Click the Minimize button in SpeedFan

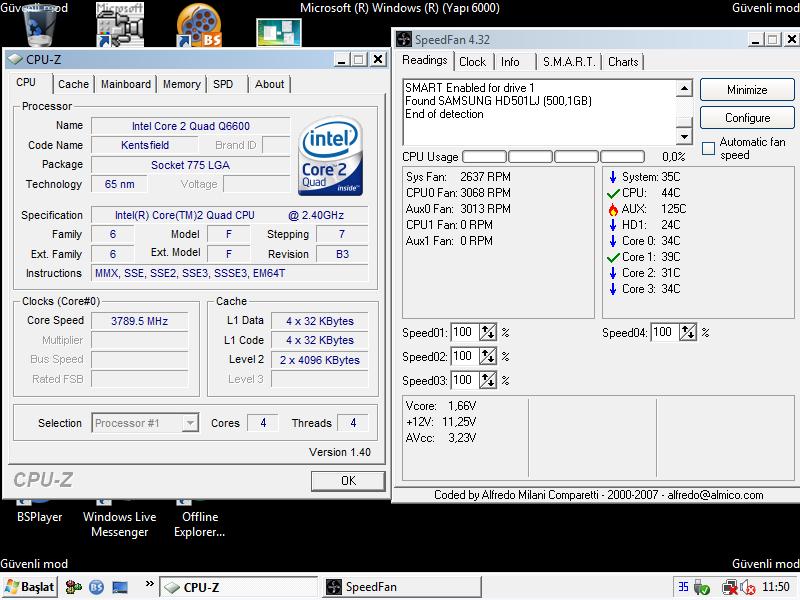coord(747,90)
